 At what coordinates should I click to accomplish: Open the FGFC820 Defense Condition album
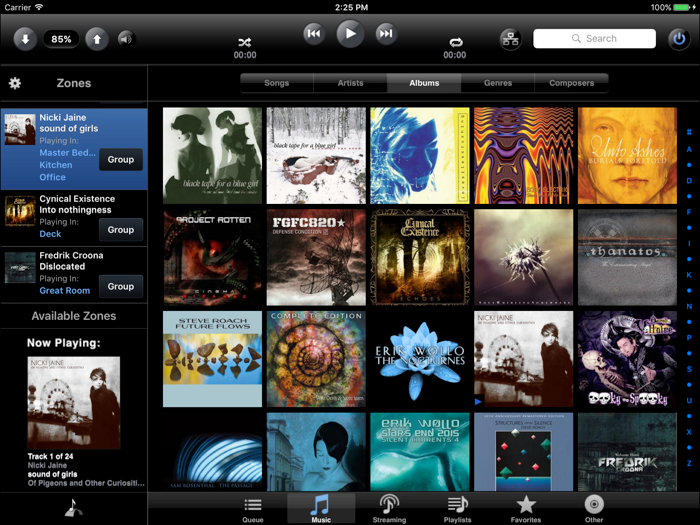(316, 257)
